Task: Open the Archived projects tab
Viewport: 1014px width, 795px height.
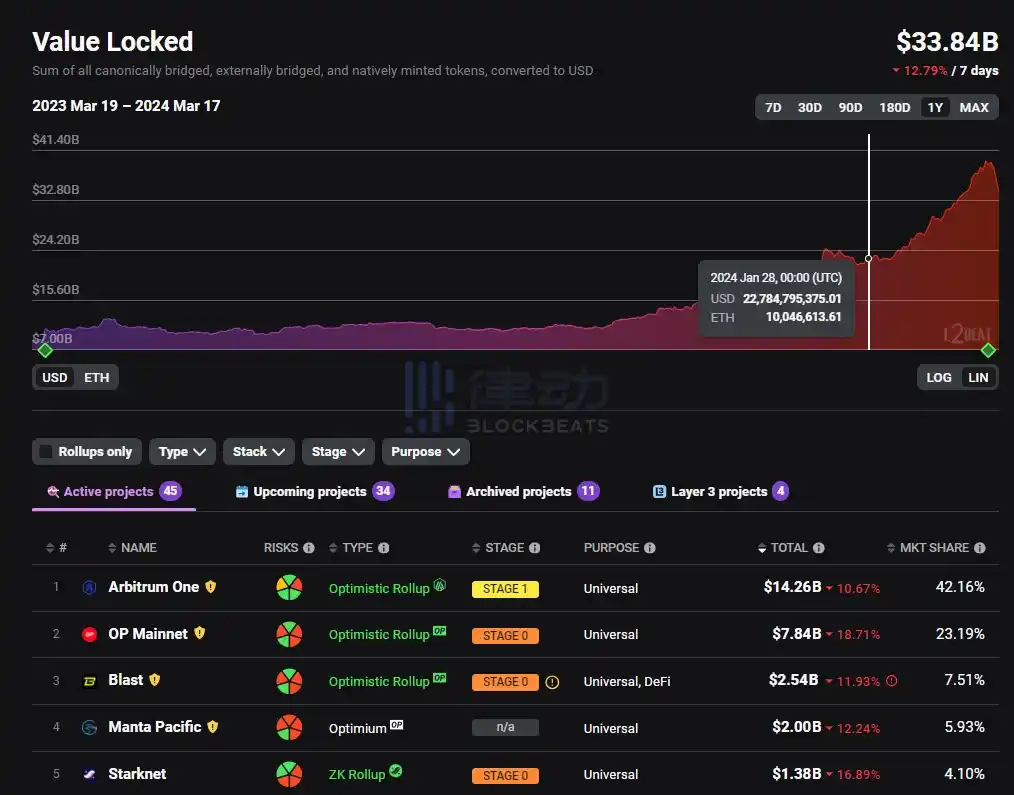Action: pos(518,492)
